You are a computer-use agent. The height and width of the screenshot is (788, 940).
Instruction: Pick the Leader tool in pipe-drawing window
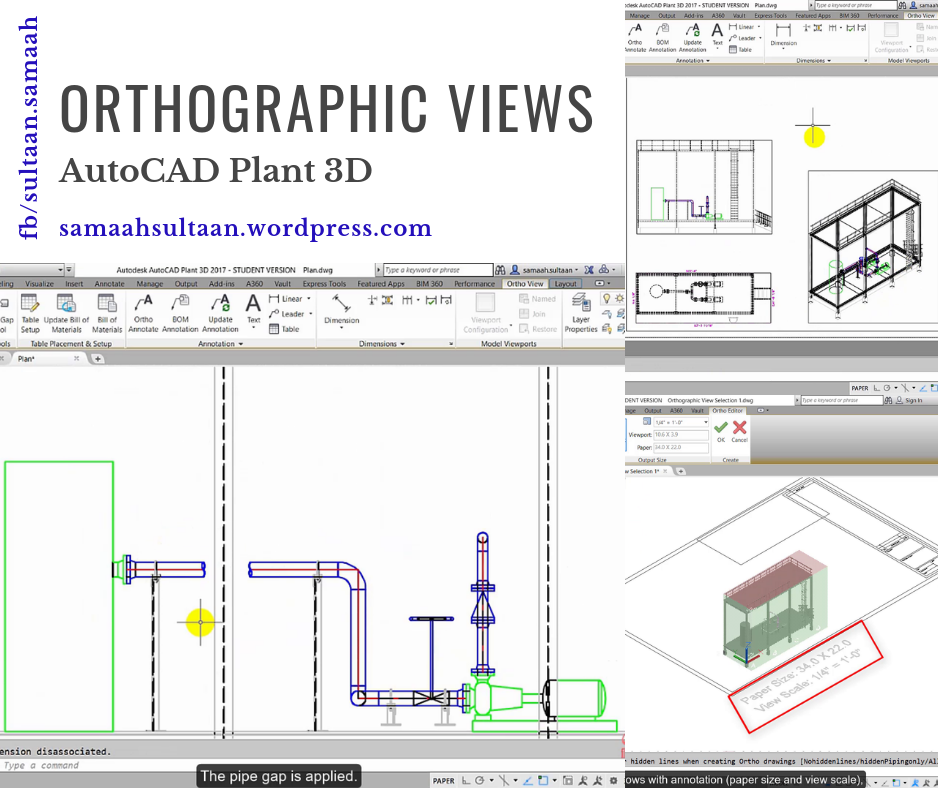287,314
